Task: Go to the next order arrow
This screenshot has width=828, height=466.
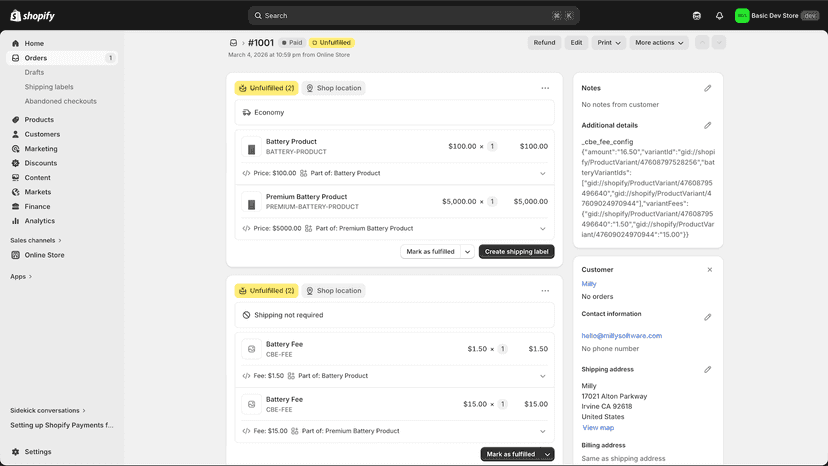Action: point(719,42)
